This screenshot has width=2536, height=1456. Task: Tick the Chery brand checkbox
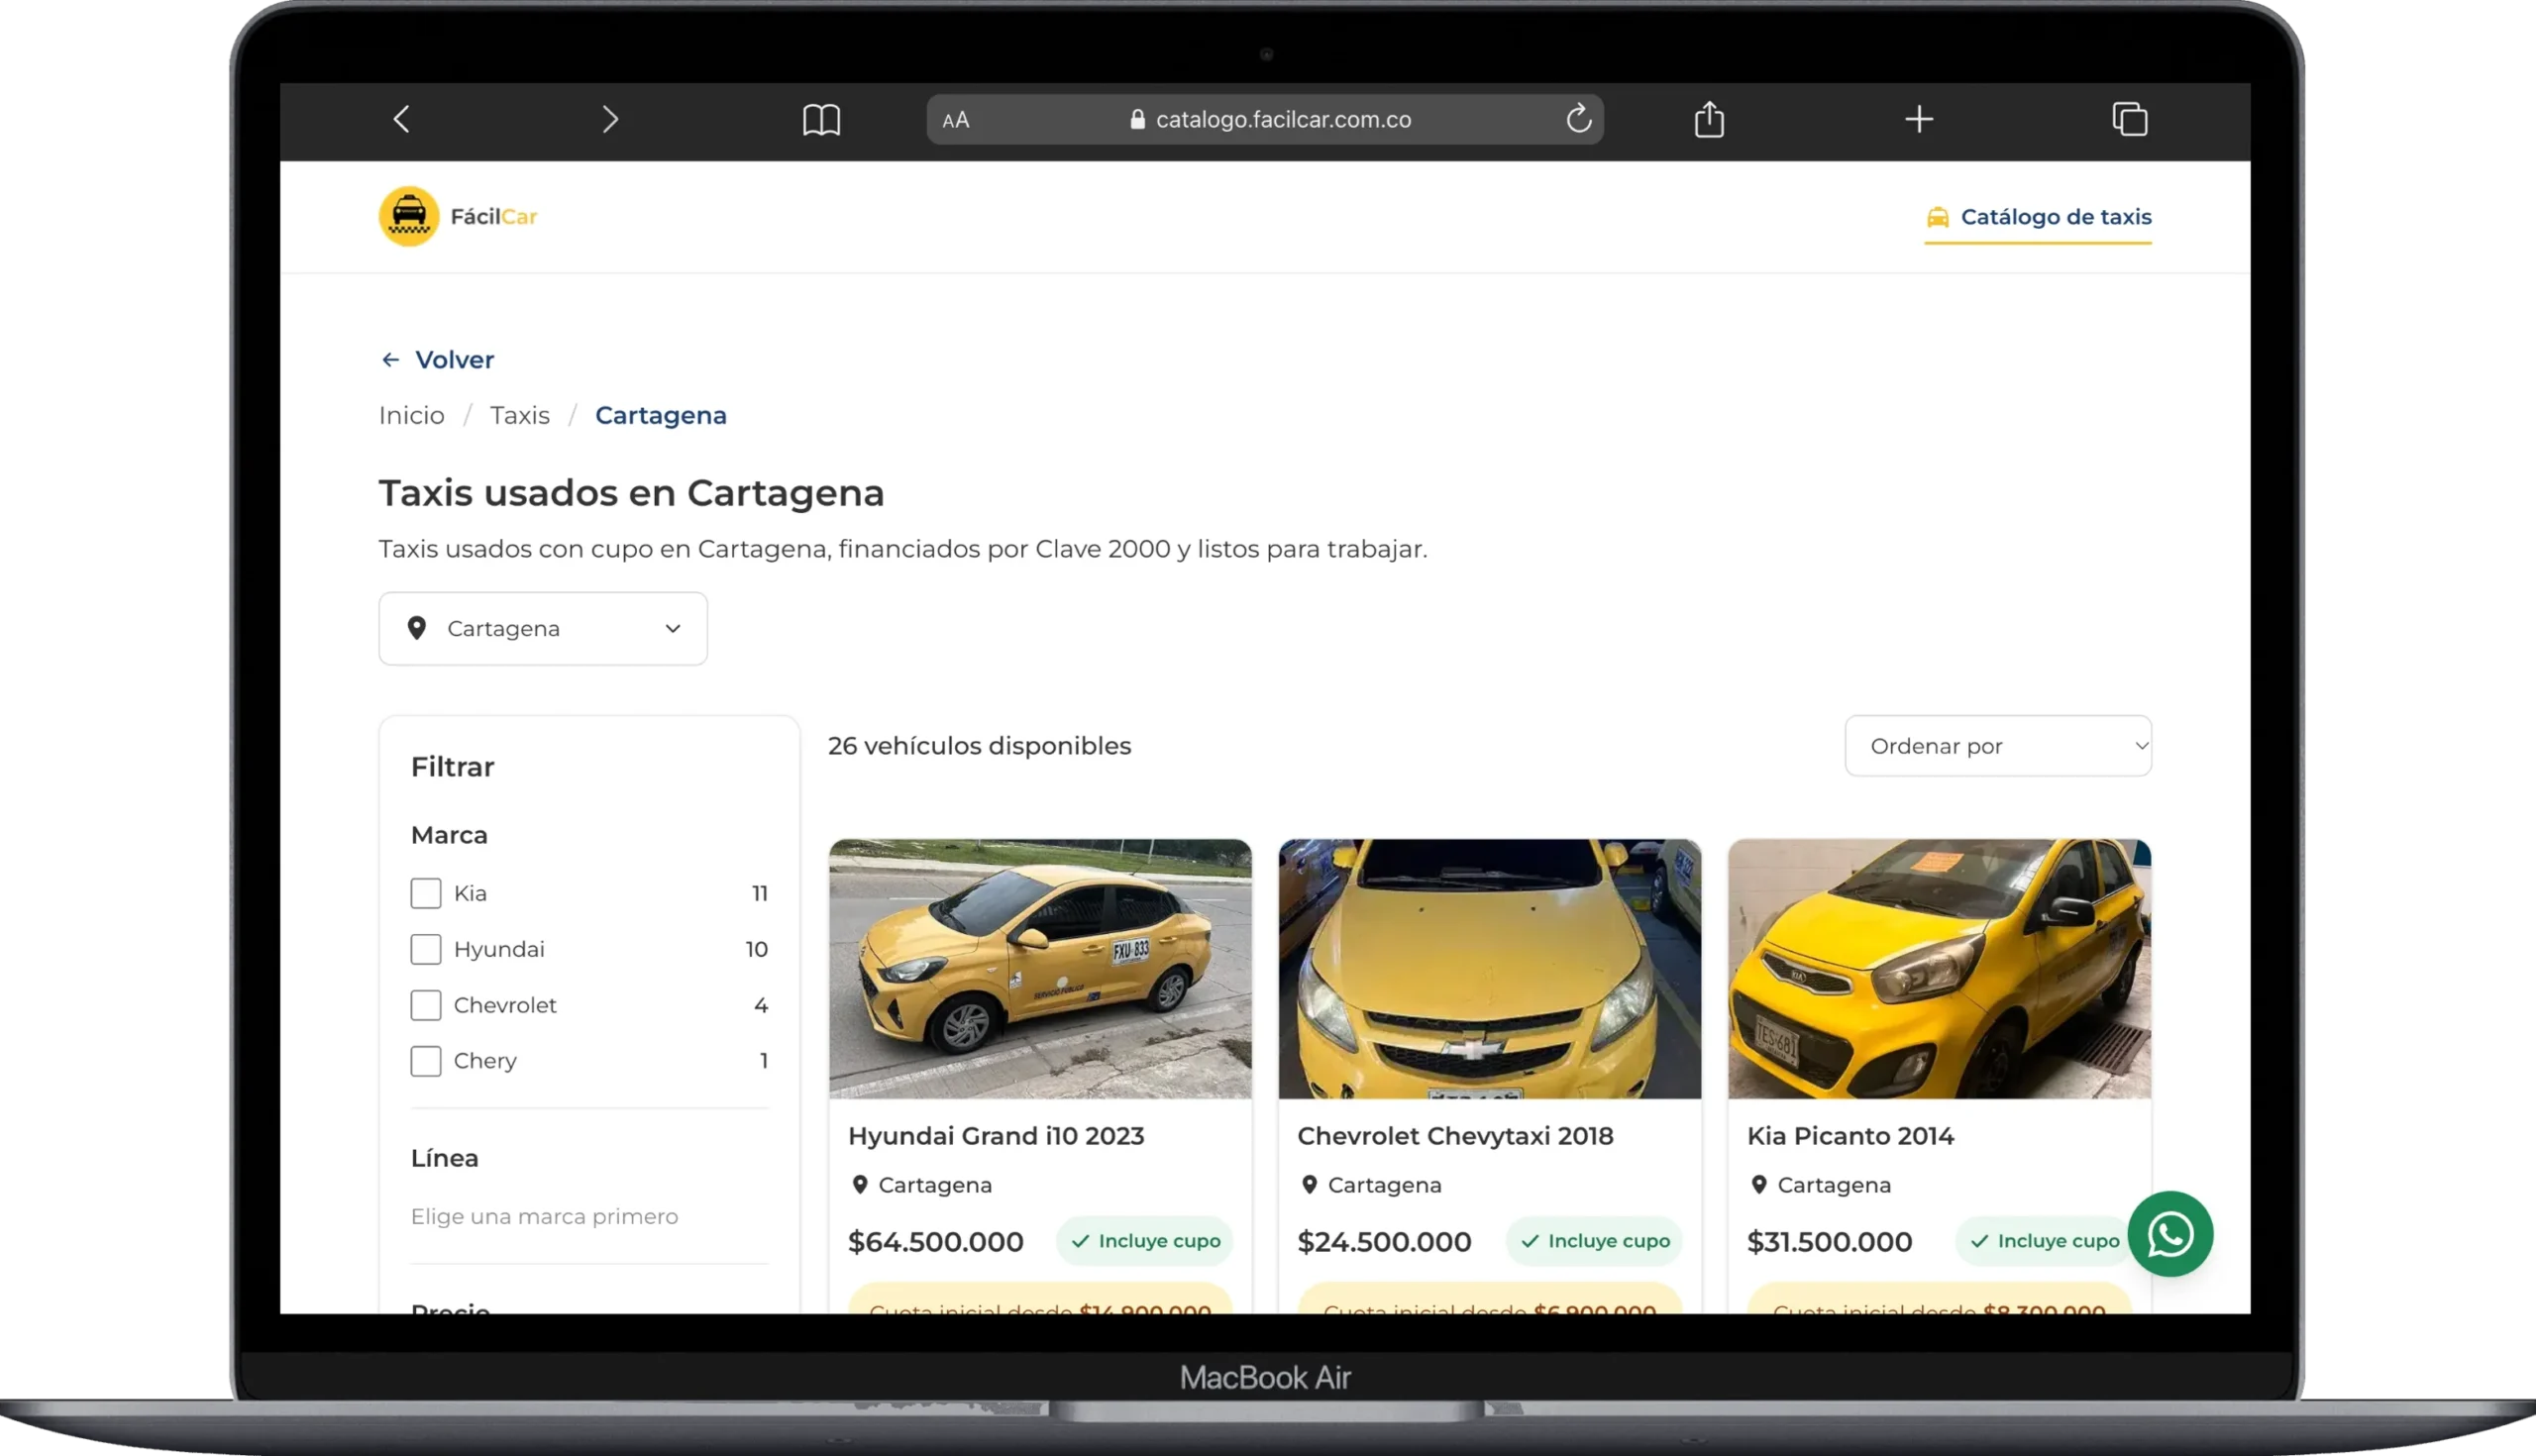click(426, 1060)
